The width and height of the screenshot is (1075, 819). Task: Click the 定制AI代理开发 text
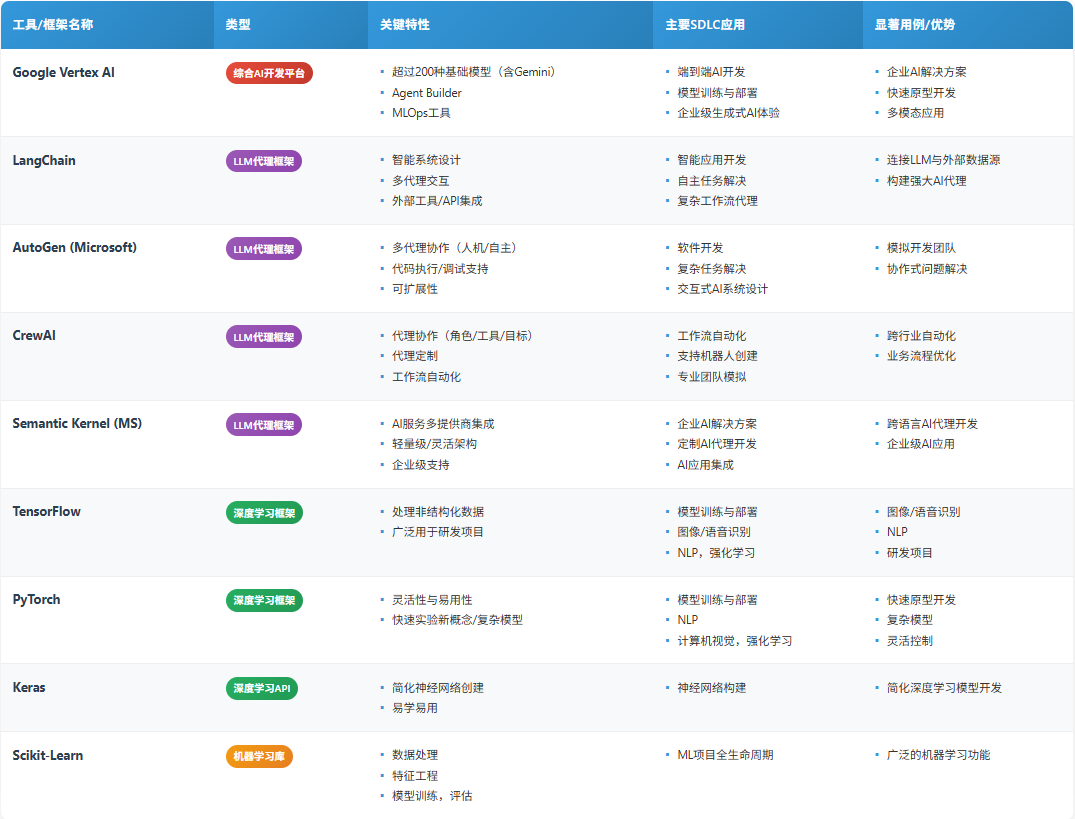click(x=717, y=444)
